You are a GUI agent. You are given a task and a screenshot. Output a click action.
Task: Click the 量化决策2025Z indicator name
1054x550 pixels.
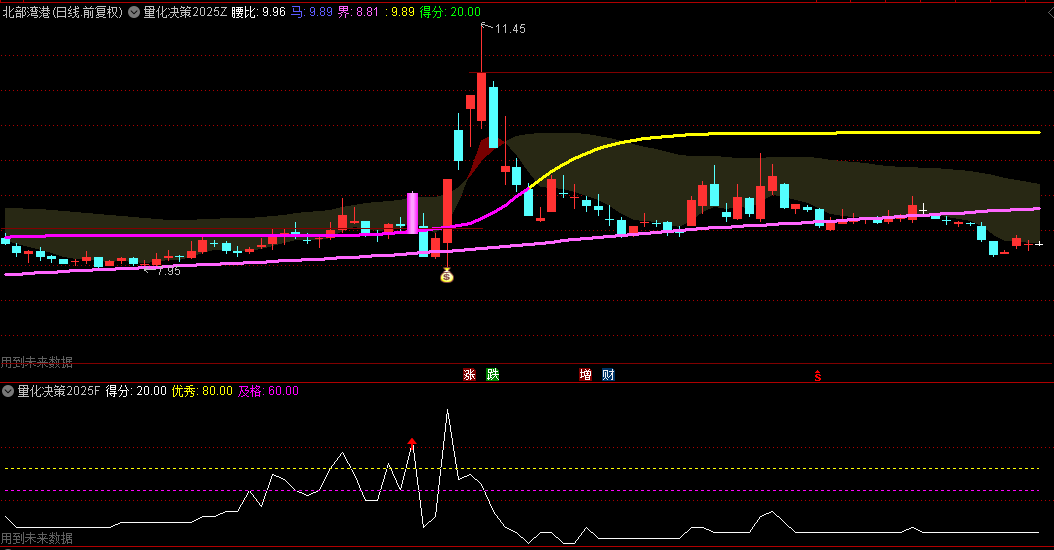click(x=185, y=12)
